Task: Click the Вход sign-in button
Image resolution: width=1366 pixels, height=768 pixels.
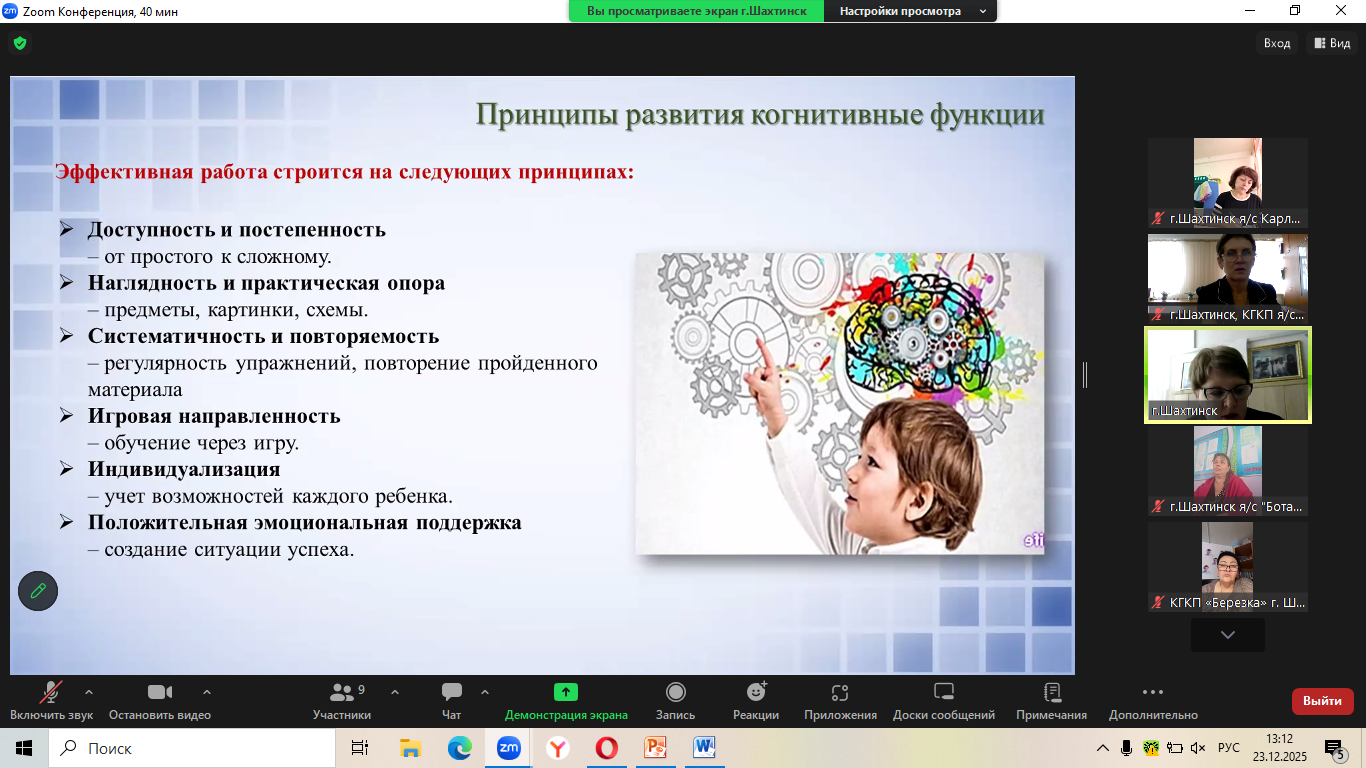Action: click(1277, 43)
